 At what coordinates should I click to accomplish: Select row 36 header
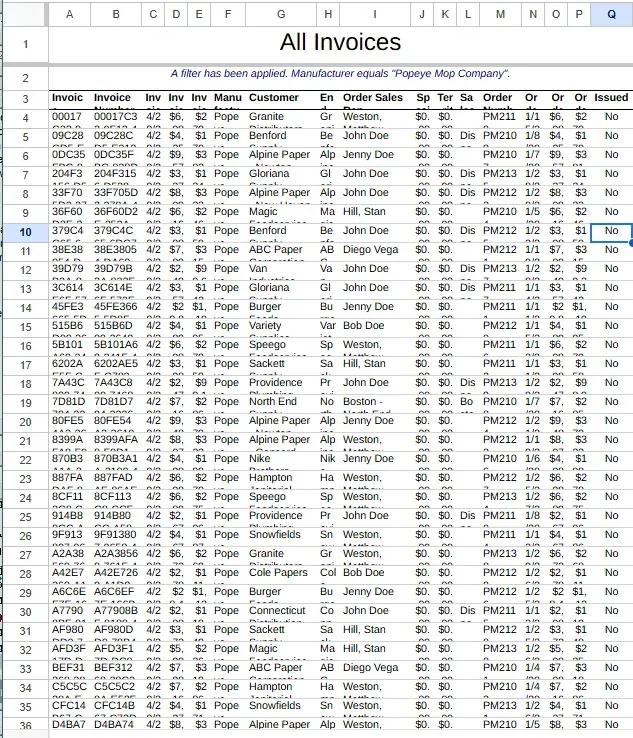25,725
